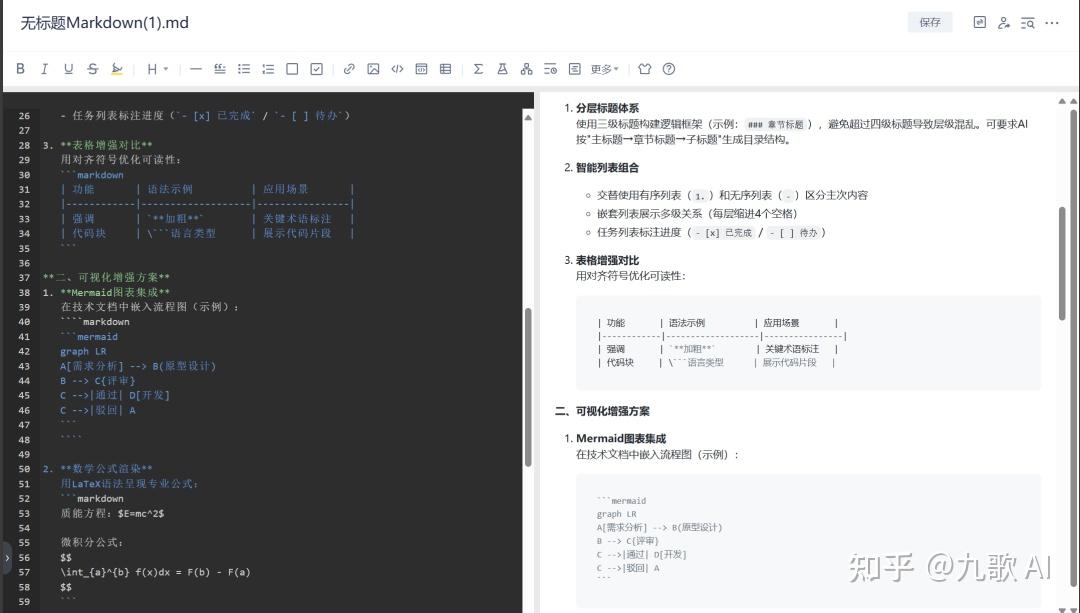Toggle bold formatting
The image size is (1080, 613).
[20, 68]
